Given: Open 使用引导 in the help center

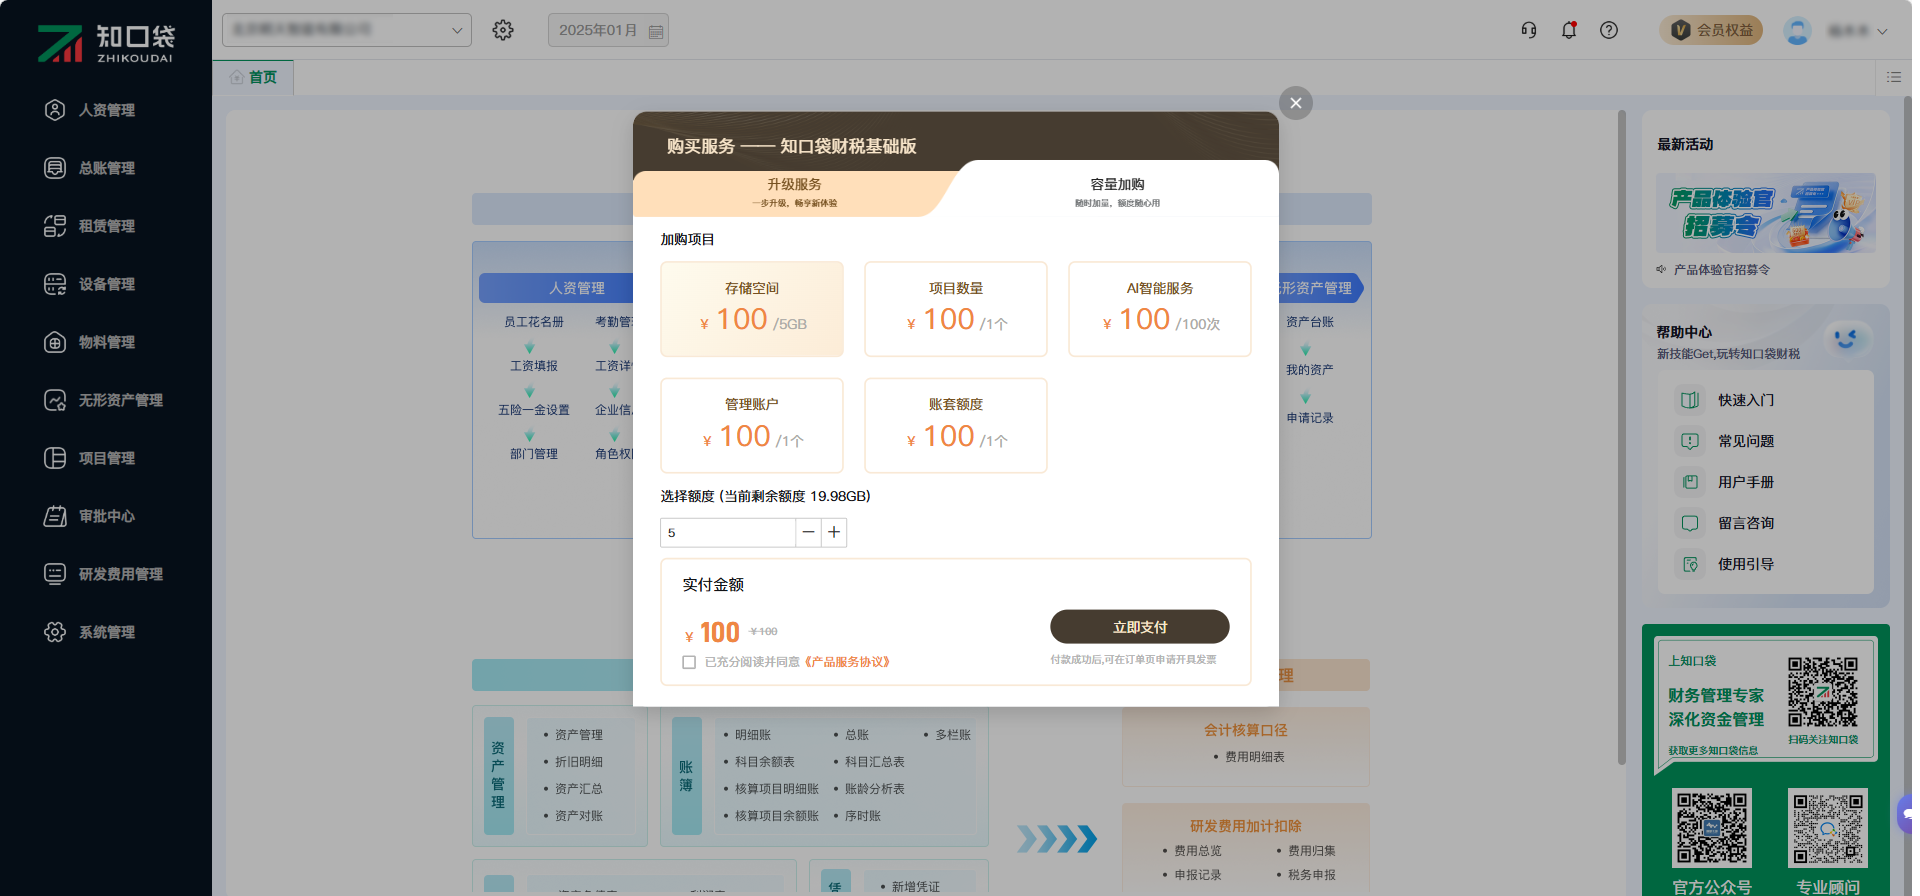Looking at the screenshot, I should click(x=1746, y=564).
